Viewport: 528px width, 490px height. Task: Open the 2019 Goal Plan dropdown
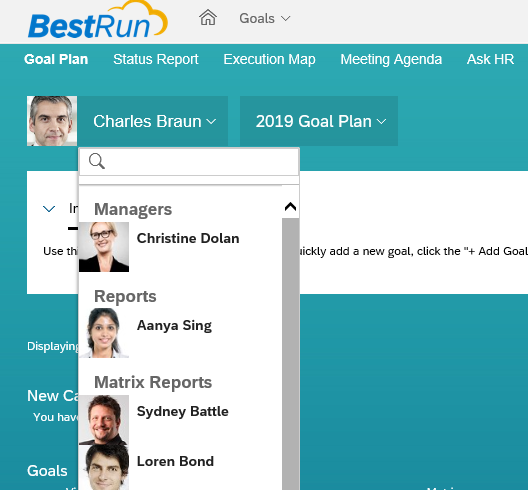pyautogui.click(x=319, y=121)
